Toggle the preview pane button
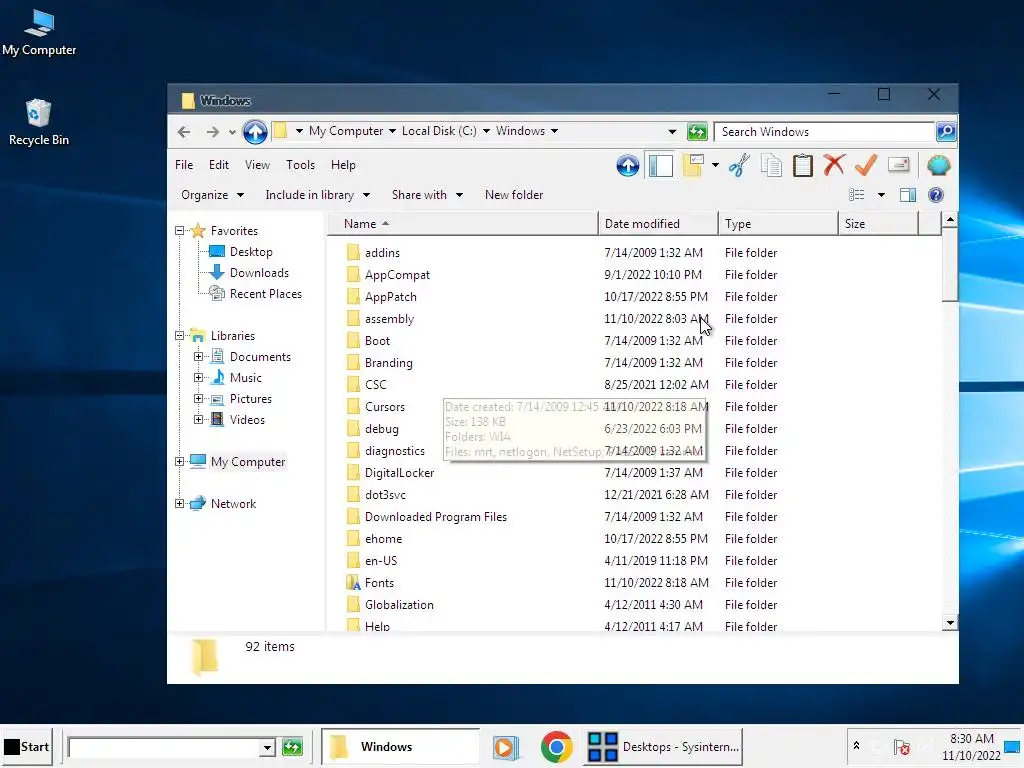This screenshot has width=1024, height=768. tap(908, 195)
